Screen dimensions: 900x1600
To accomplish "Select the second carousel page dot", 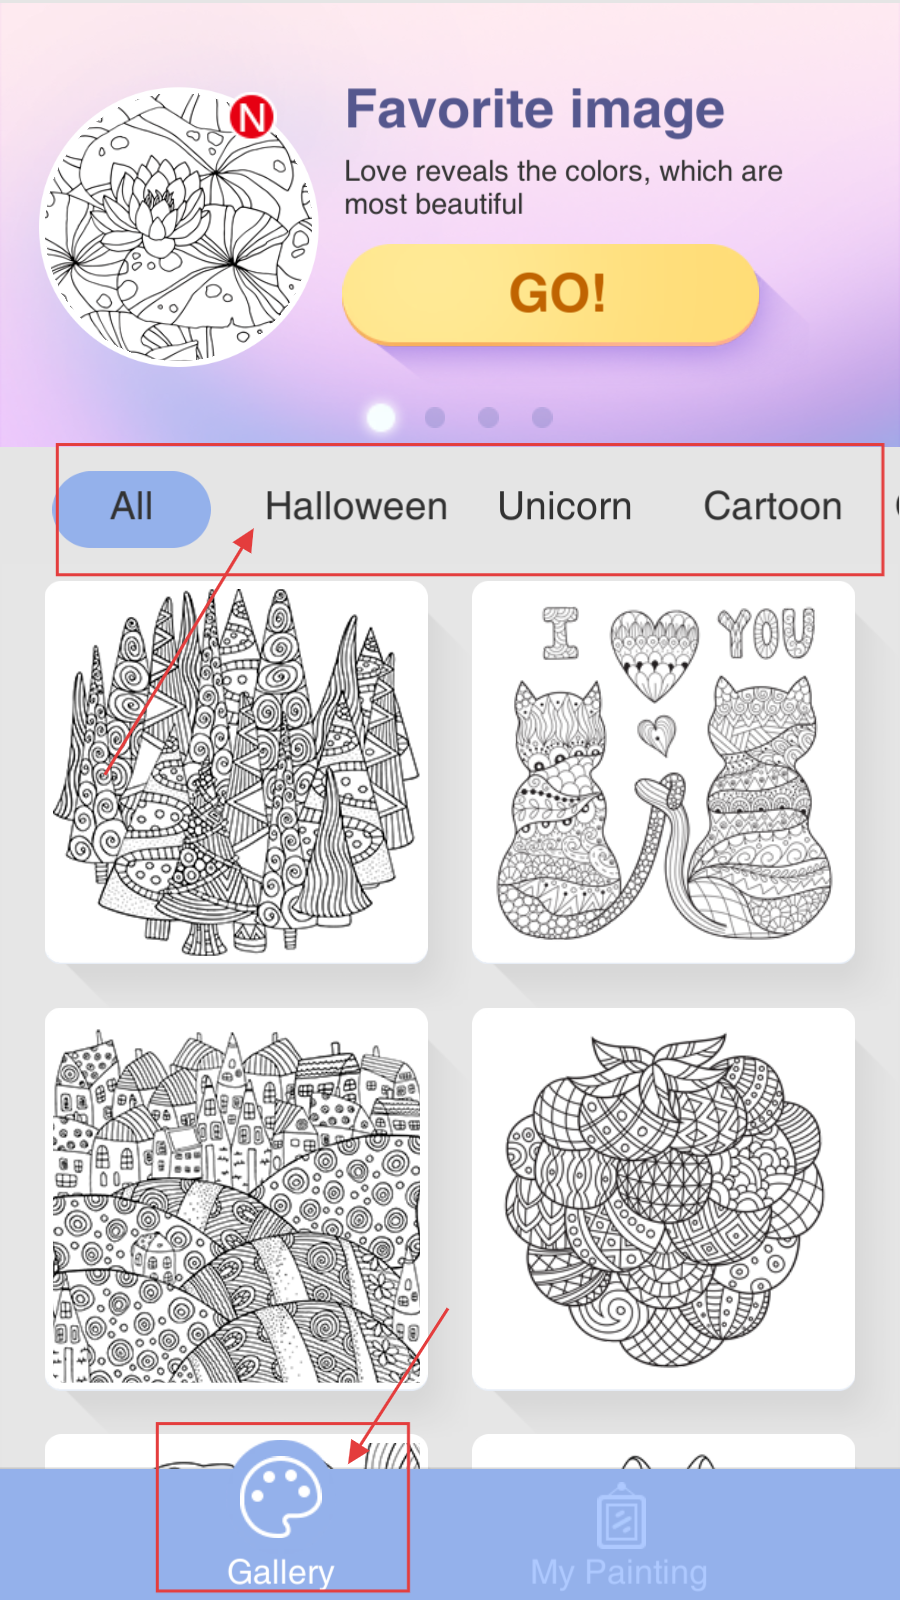I will 435,417.
